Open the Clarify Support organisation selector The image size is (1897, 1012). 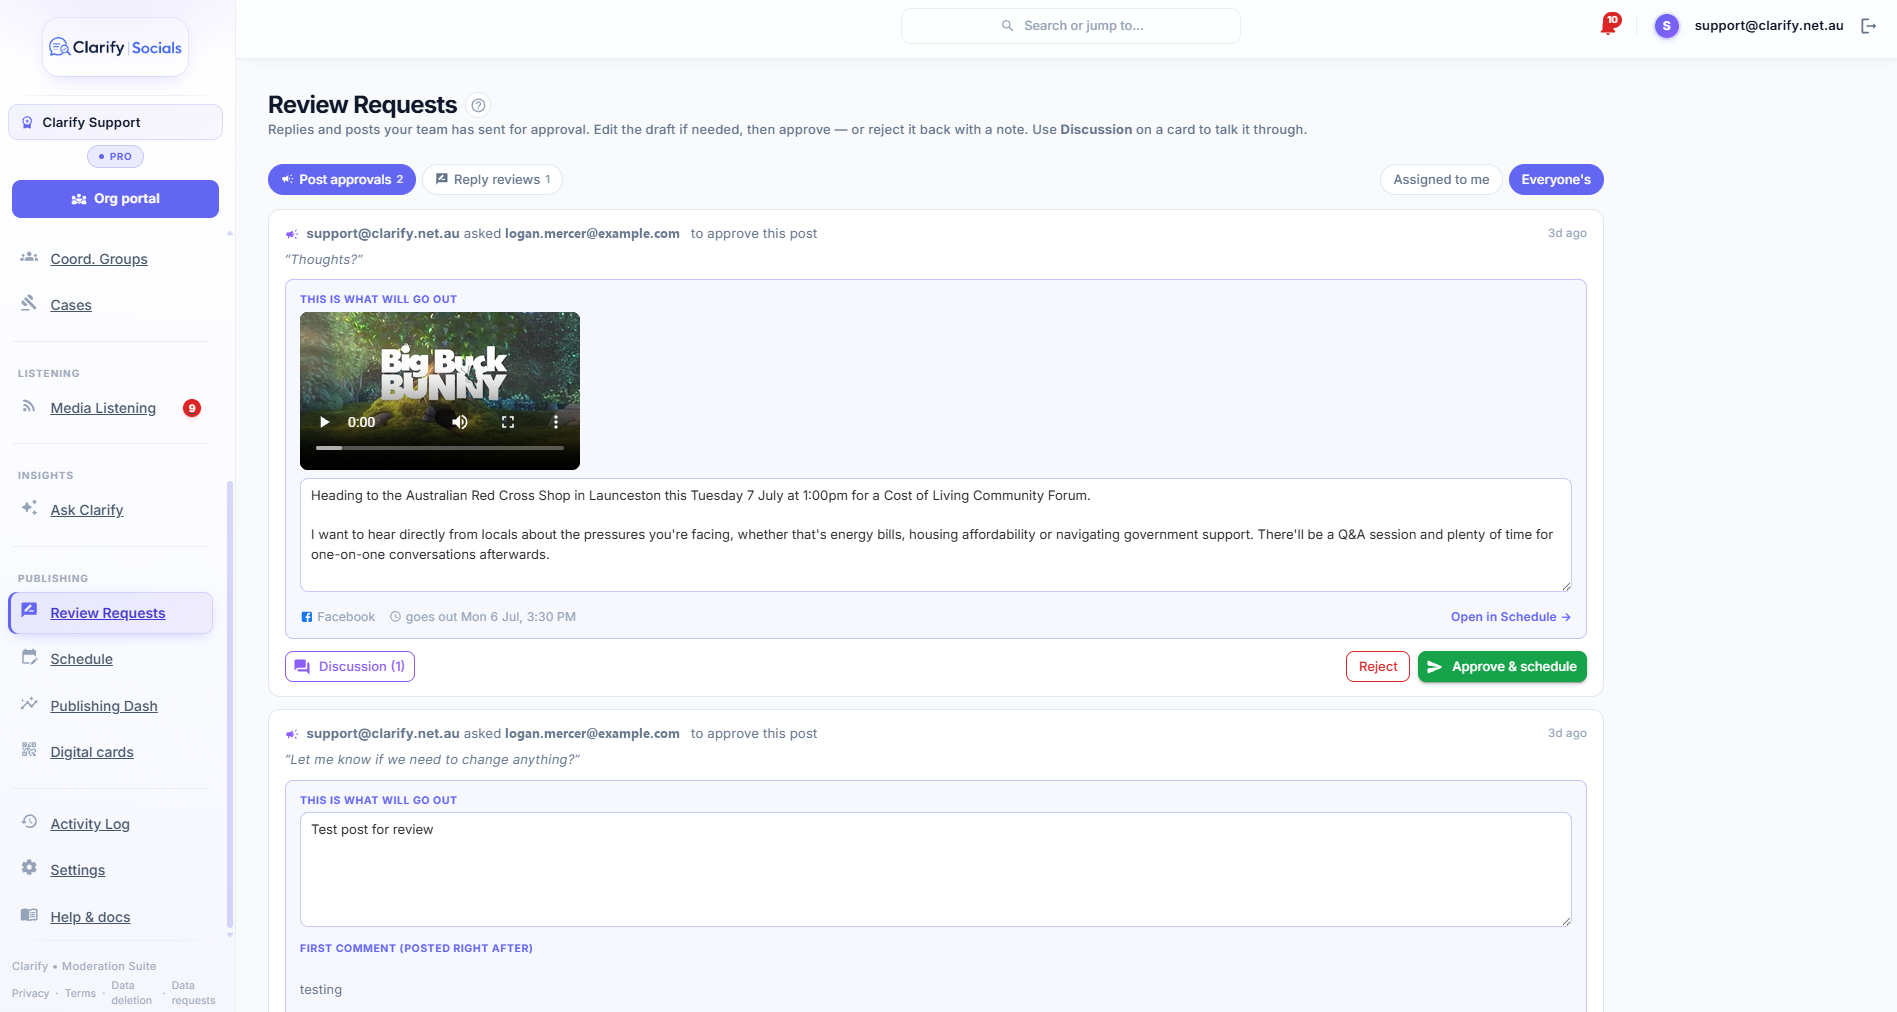point(116,122)
